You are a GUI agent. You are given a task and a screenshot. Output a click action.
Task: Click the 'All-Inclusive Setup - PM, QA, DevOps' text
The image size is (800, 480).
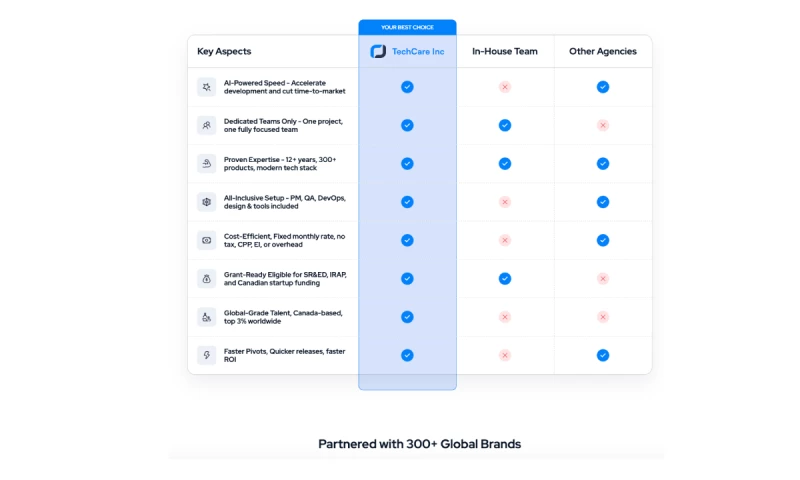(285, 202)
